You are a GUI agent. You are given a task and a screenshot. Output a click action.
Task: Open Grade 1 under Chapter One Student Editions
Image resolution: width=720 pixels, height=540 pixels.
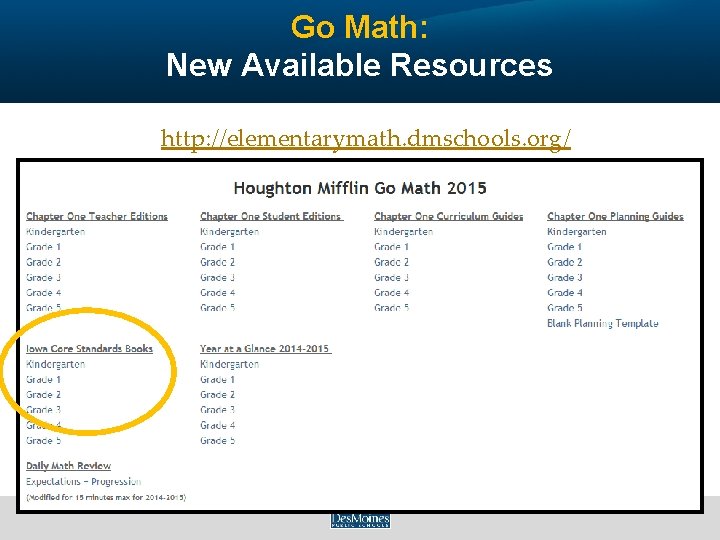click(218, 247)
